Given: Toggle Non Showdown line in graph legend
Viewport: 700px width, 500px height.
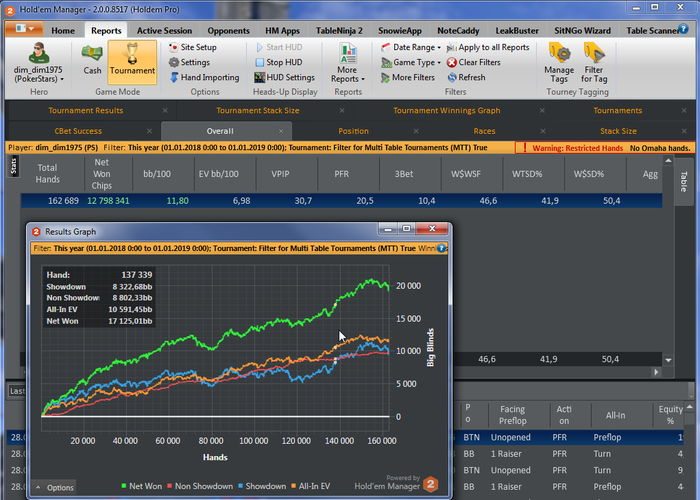Looking at the screenshot, I should click(x=200, y=486).
